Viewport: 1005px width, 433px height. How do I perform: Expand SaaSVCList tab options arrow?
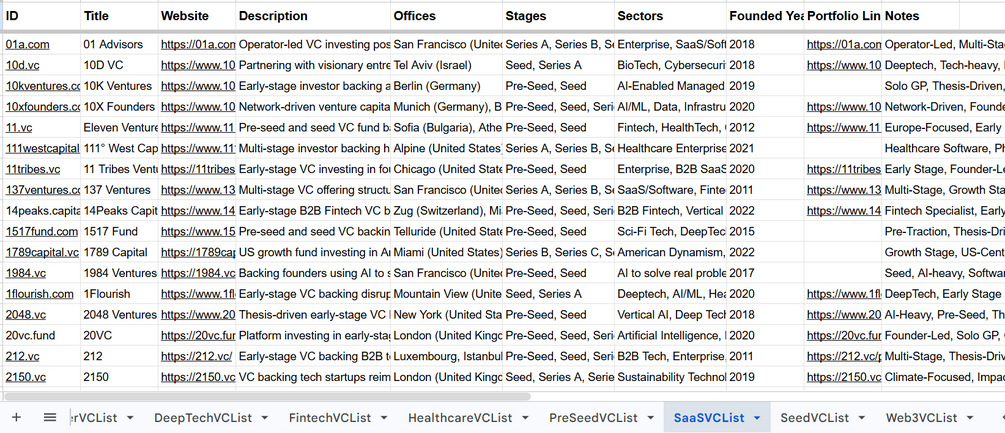[x=757, y=418]
